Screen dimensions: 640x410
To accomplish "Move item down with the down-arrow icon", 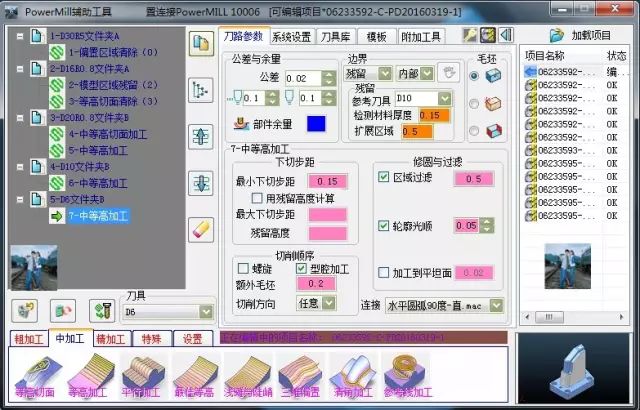I will pos(201,183).
